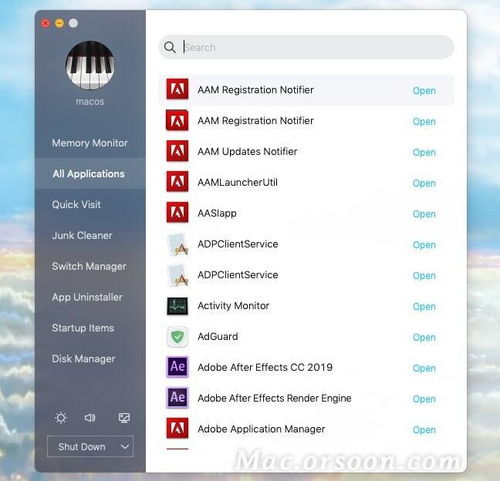Select App Uninstaller in sidebar
The height and width of the screenshot is (481, 500).
click(x=87, y=297)
